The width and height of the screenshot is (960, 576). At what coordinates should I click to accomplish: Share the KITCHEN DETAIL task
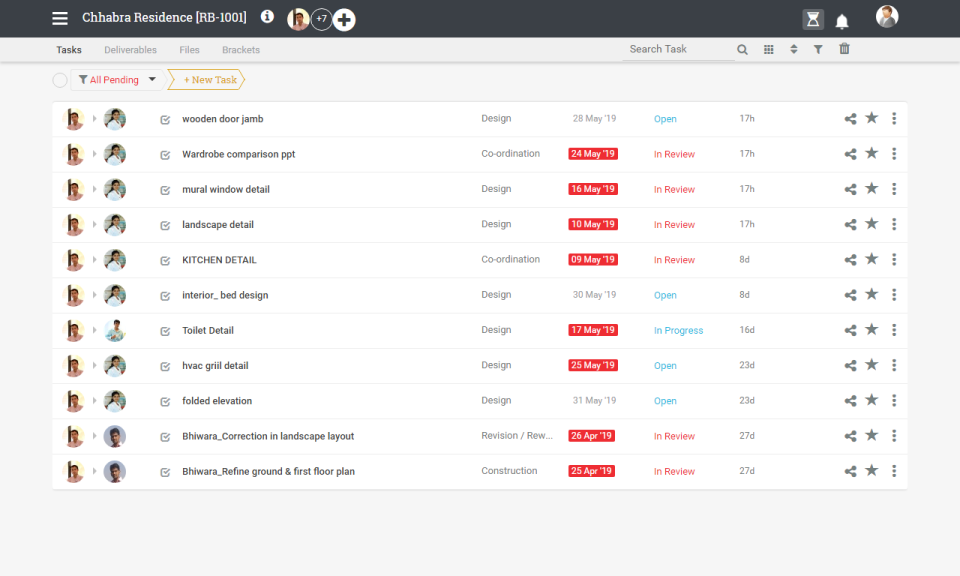[850, 259]
